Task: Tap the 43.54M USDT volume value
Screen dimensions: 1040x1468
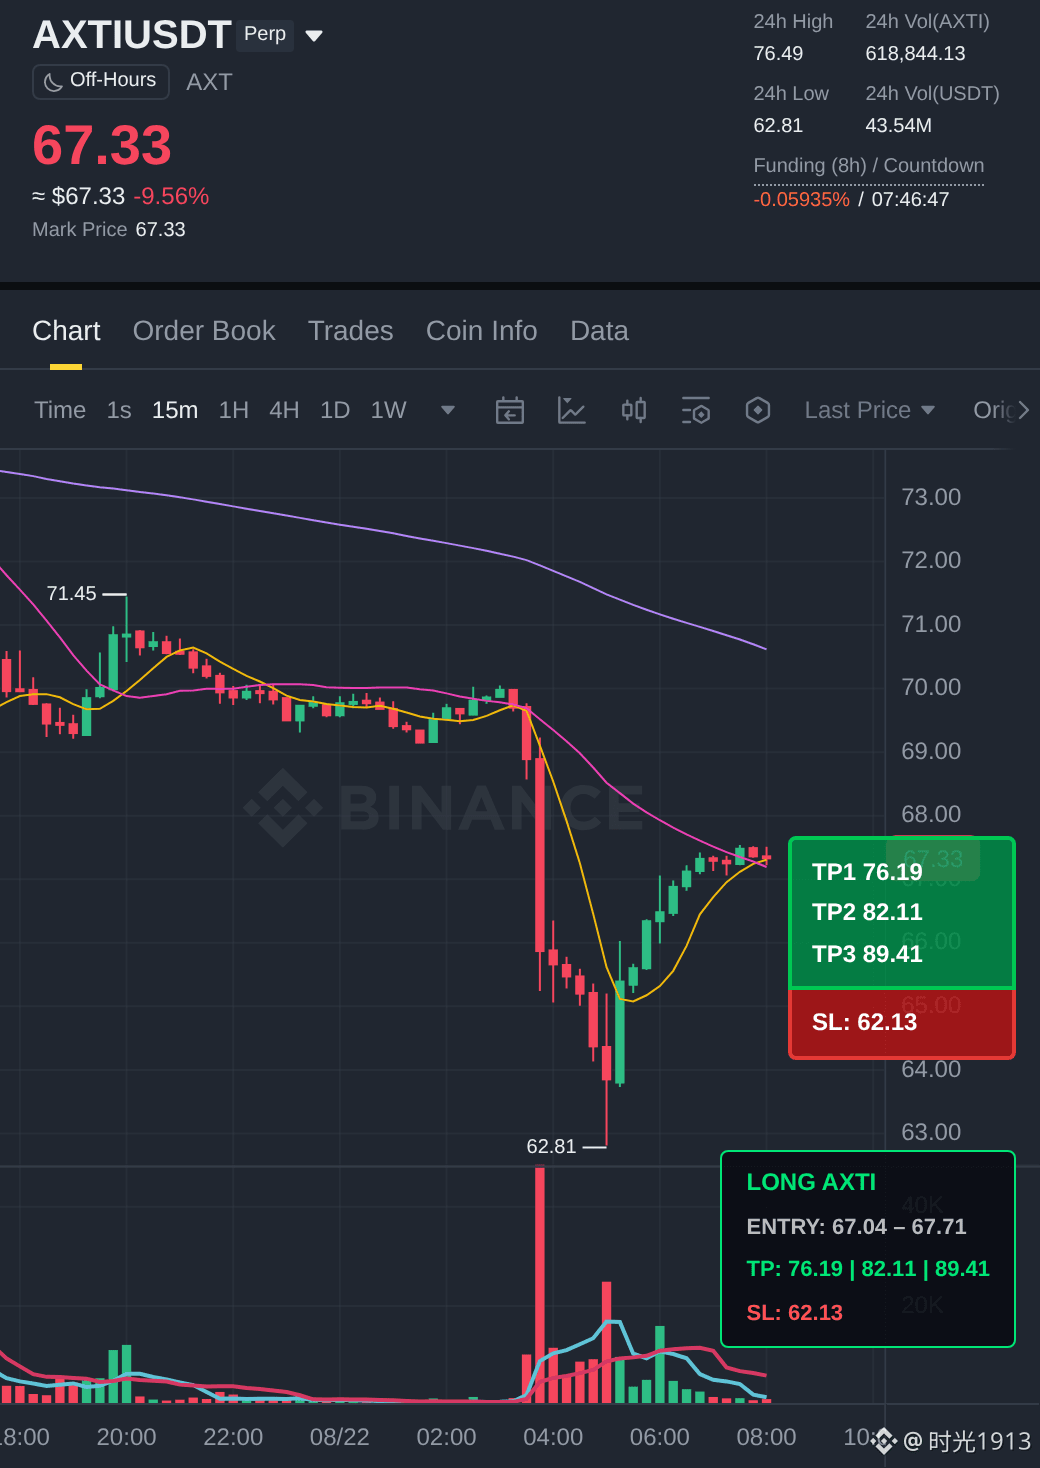Action: point(898,126)
